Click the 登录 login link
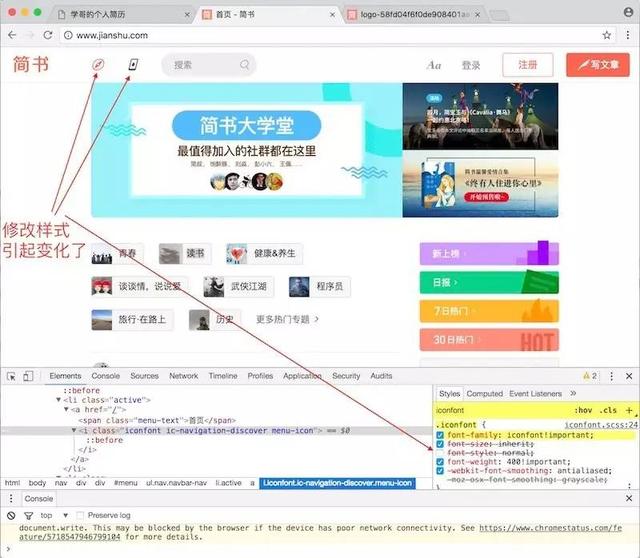Image resolution: width=640 pixels, height=558 pixels. coord(471,65)
